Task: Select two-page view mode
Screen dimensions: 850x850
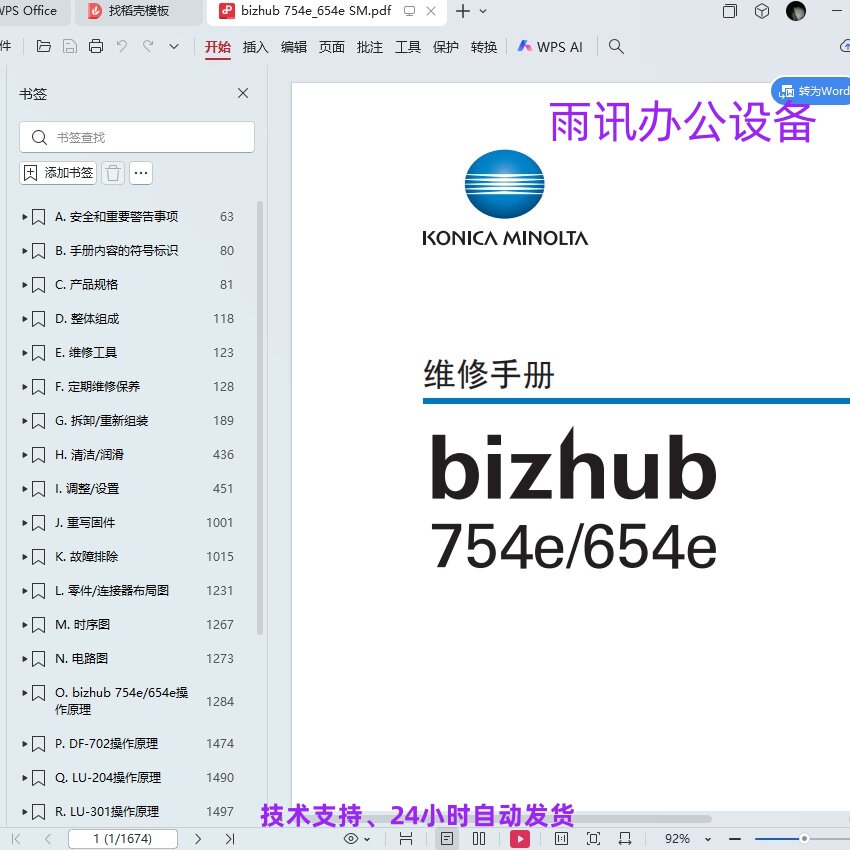Action: click(479, 839)
